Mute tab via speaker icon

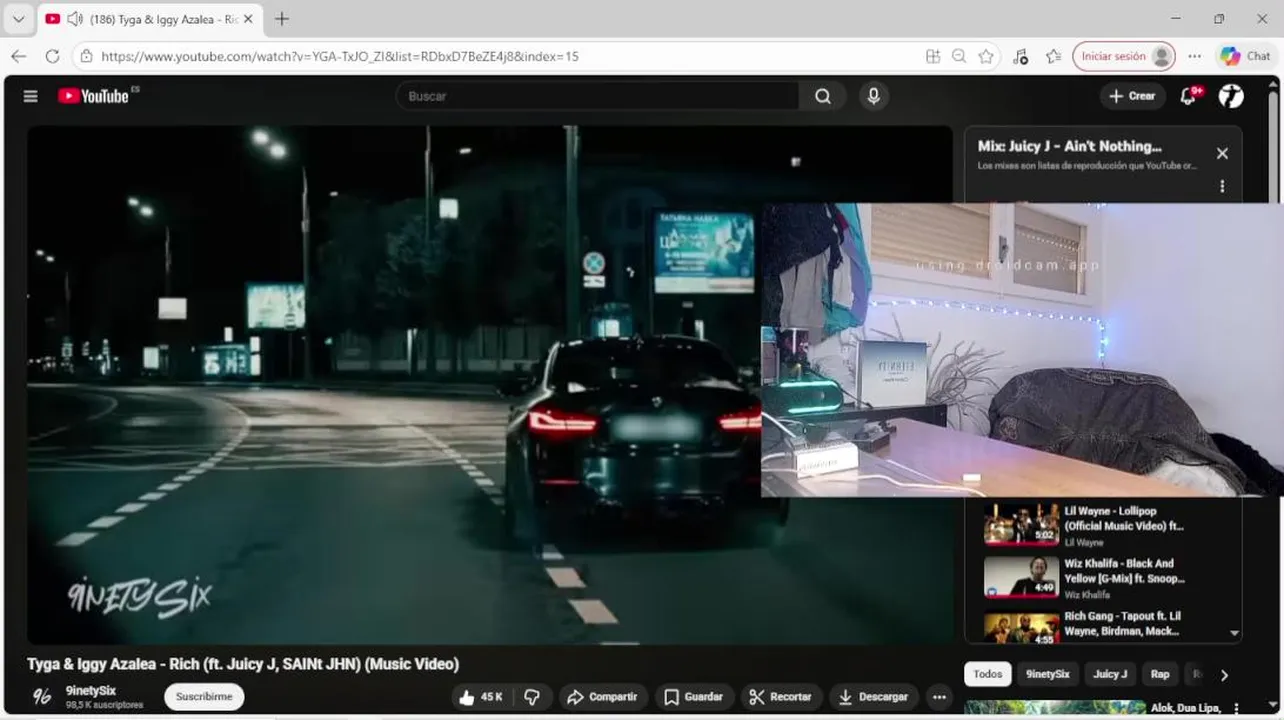coord(75,19)
